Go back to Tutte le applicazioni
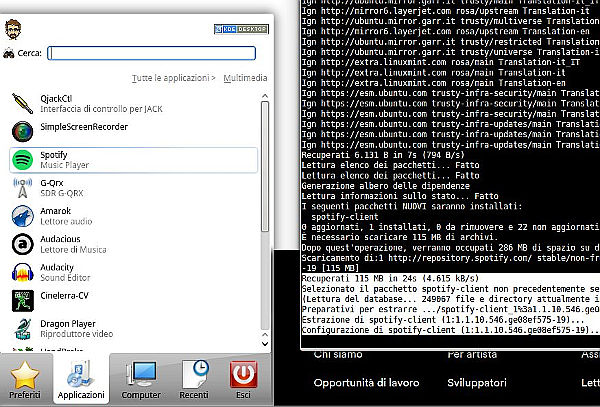This screenshot has width=600, height=407. click(173, 78)
